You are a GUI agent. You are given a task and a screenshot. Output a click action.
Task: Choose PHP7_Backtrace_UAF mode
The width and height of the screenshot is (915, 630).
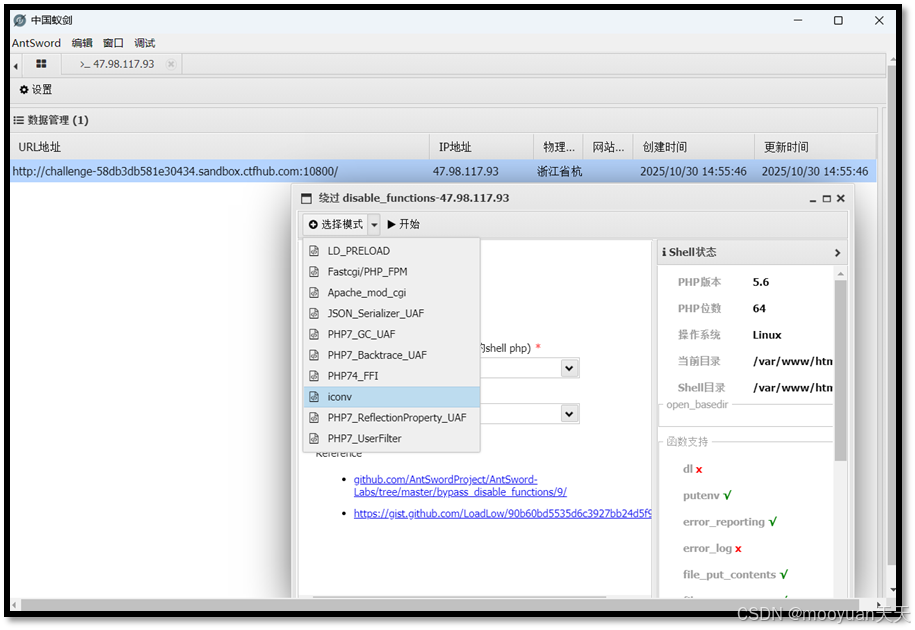(x=392, y=355)
